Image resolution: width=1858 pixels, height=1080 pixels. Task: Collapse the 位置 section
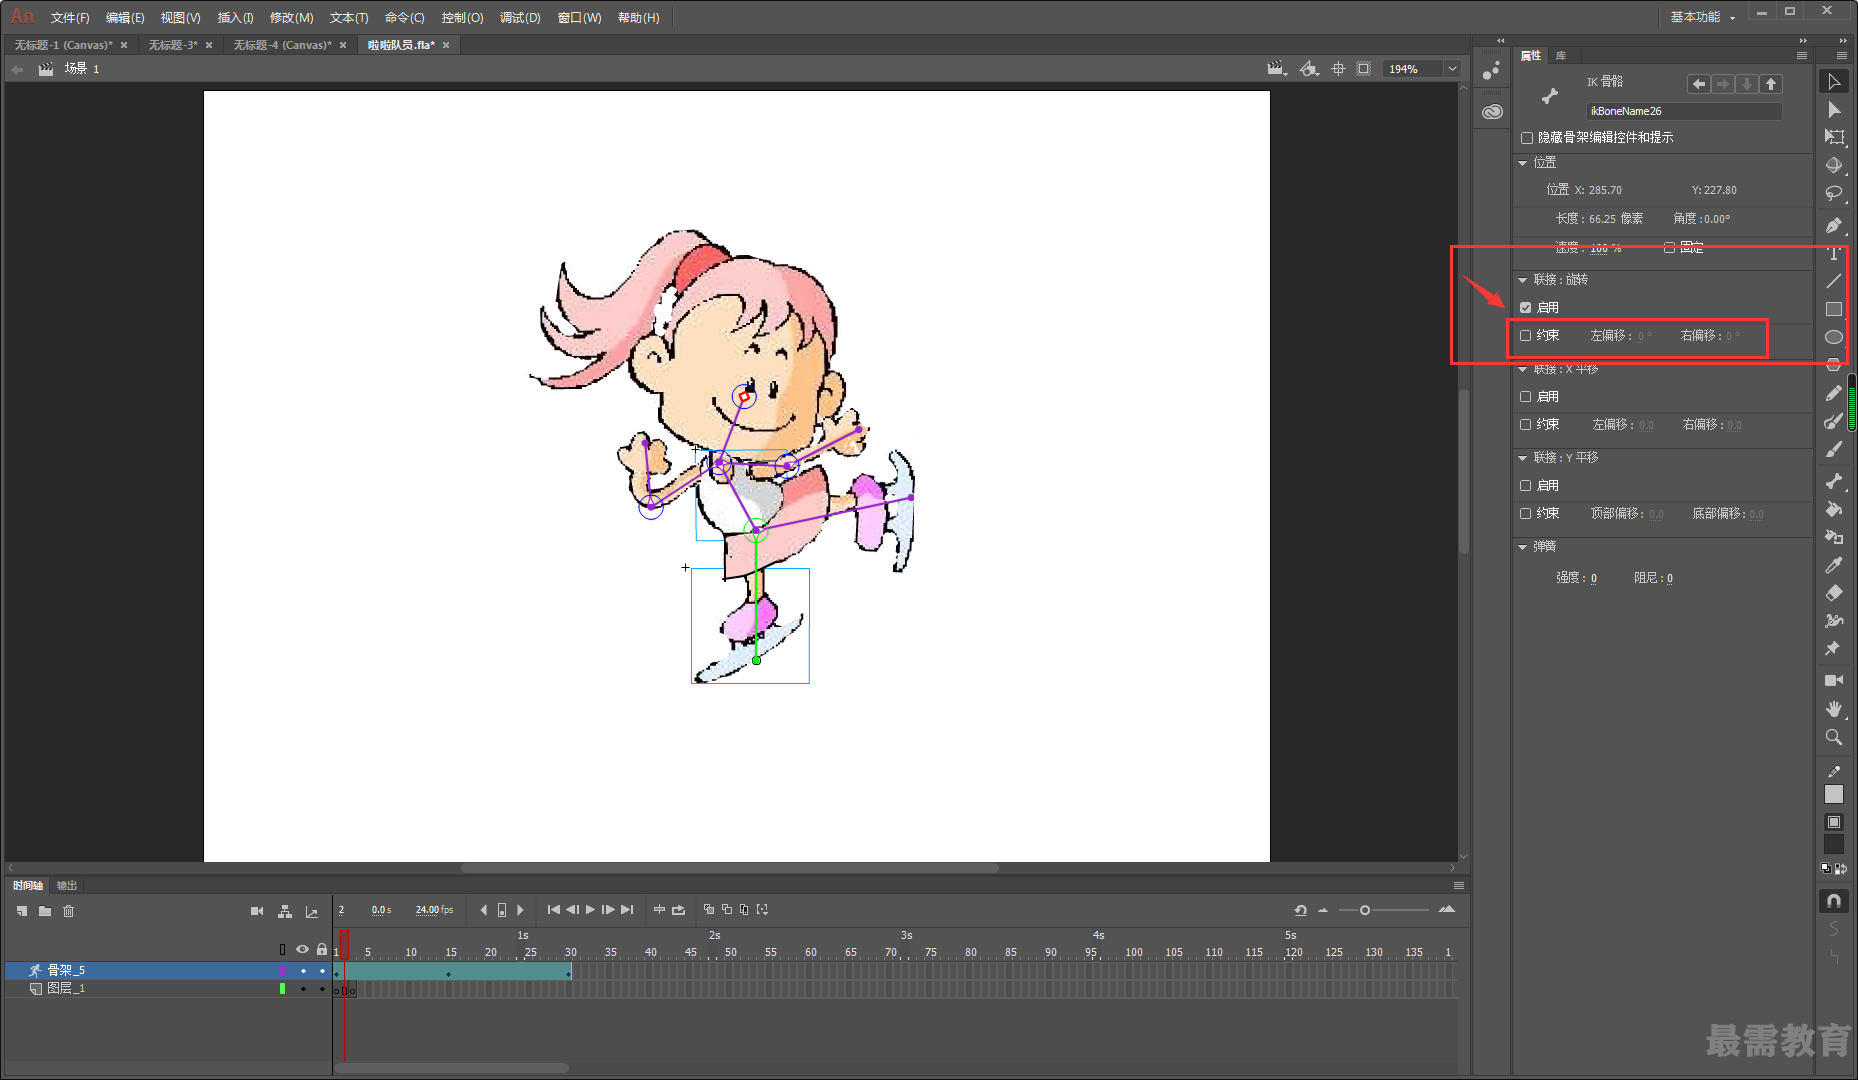1522,163
